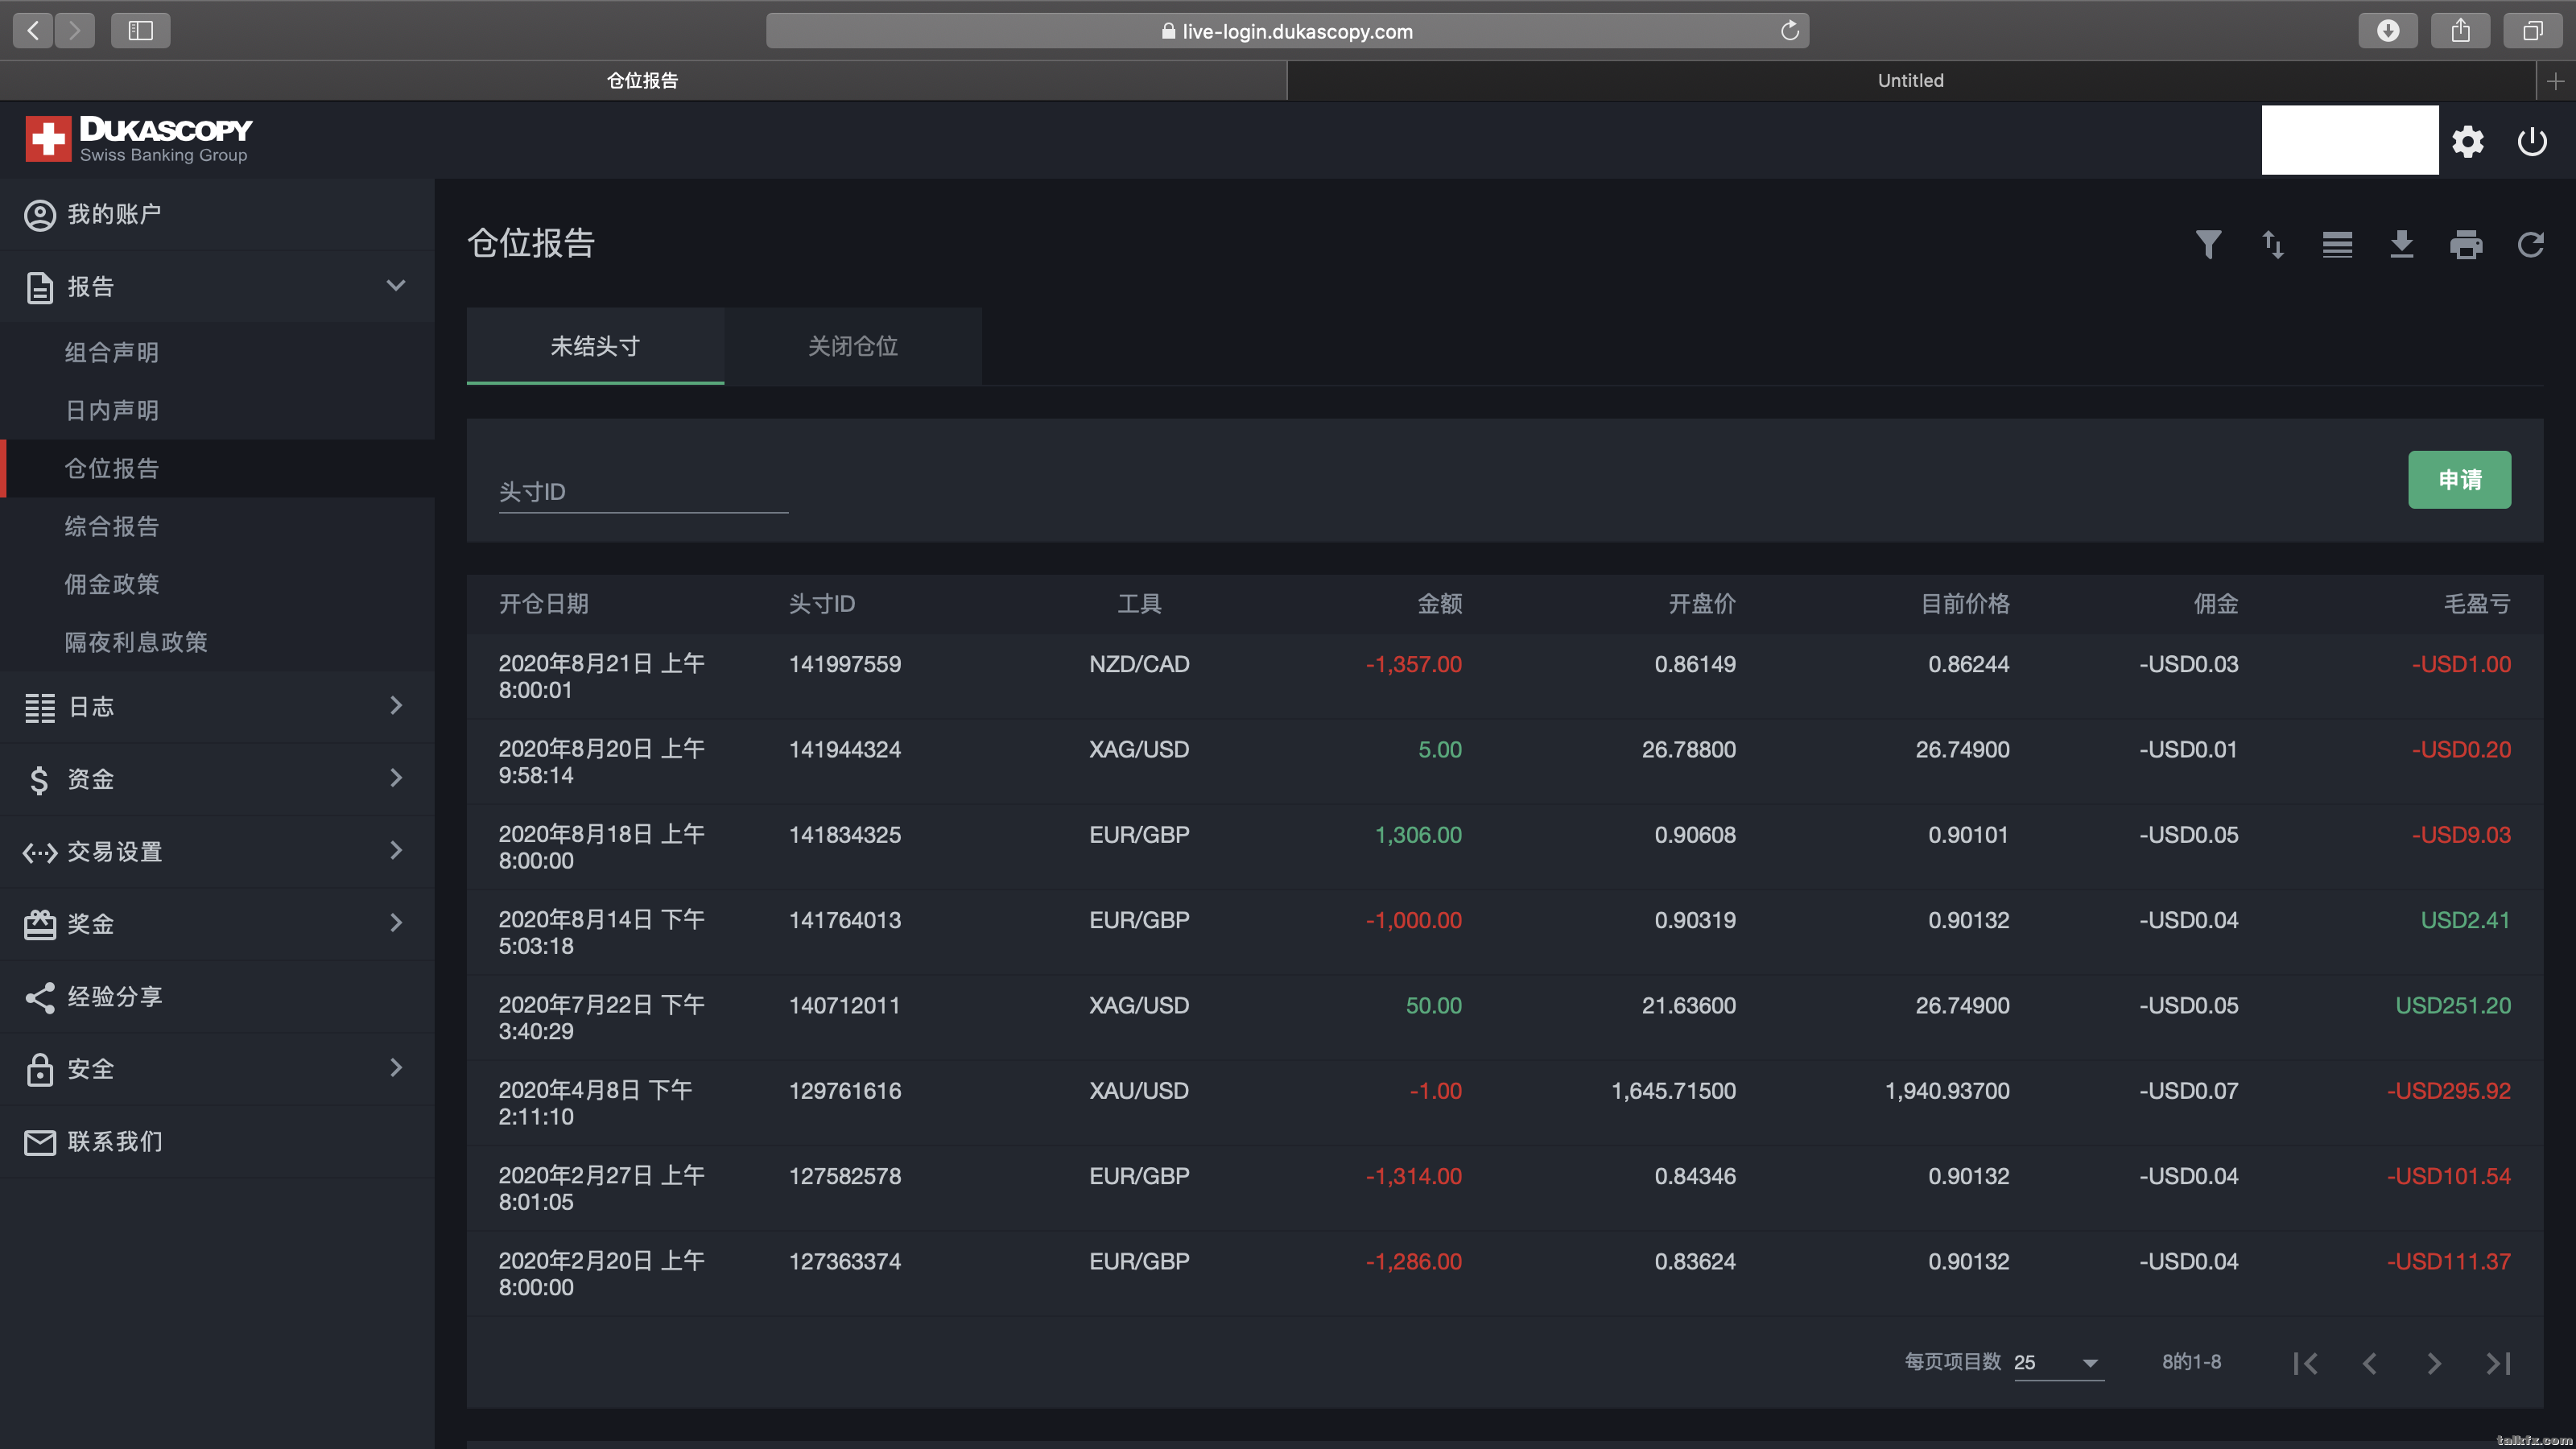The width and height of the screenshot is (2576, 1449).
Task: Select position ID 141944324
Action: click(845, 750)
